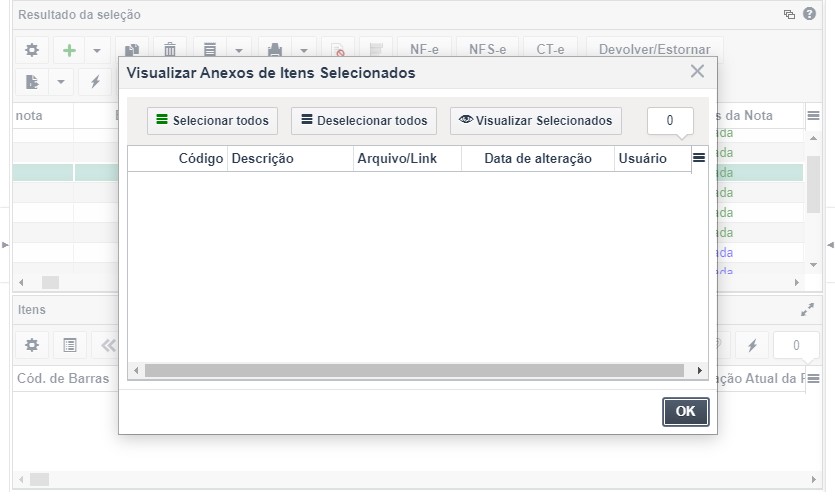
Task: Click green plus add icon
Action: coord(69,50)
